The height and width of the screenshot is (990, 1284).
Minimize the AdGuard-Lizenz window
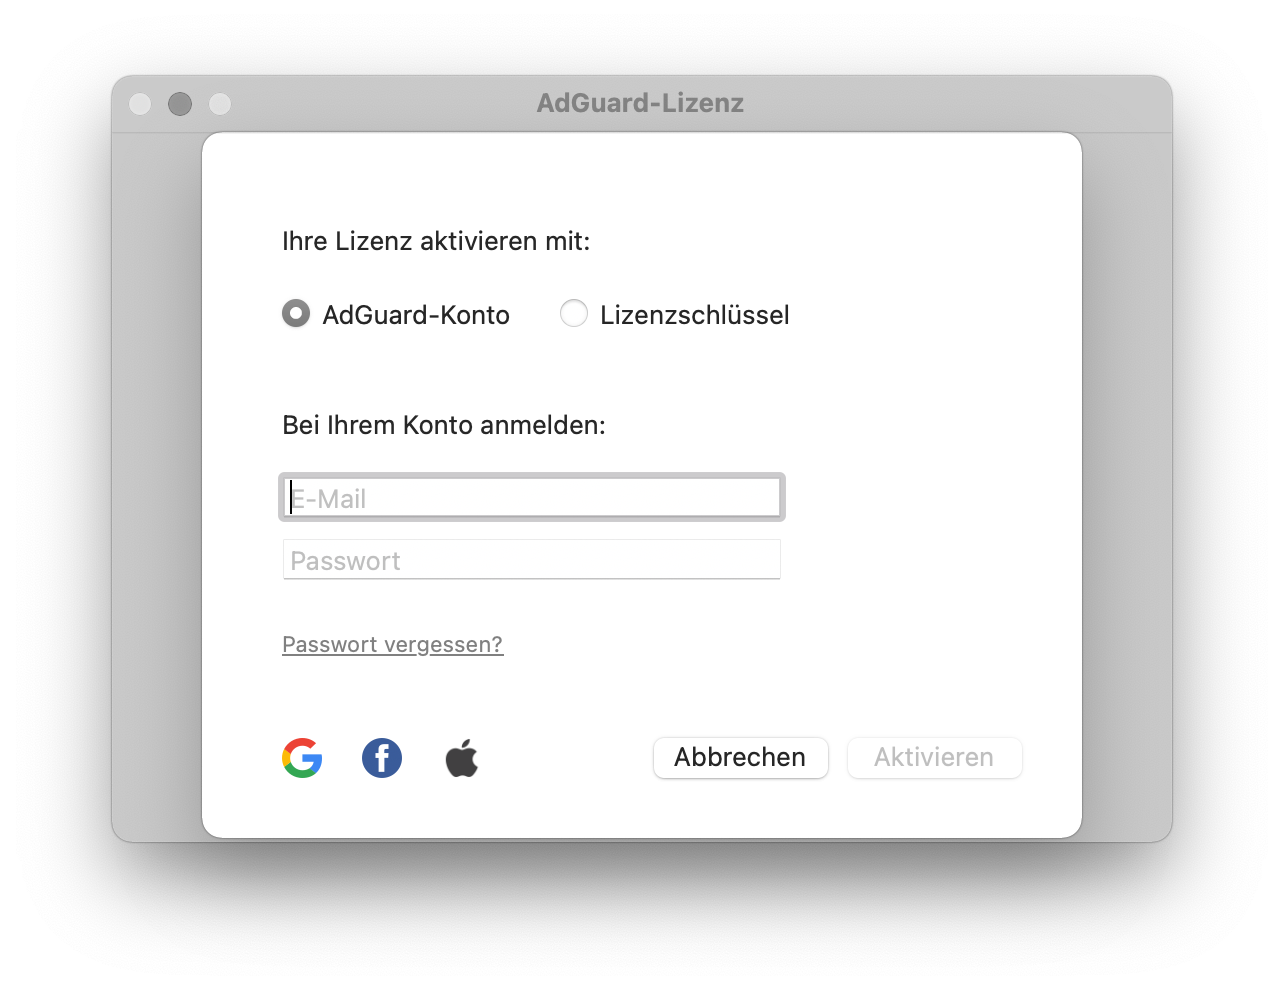(180, 104)
